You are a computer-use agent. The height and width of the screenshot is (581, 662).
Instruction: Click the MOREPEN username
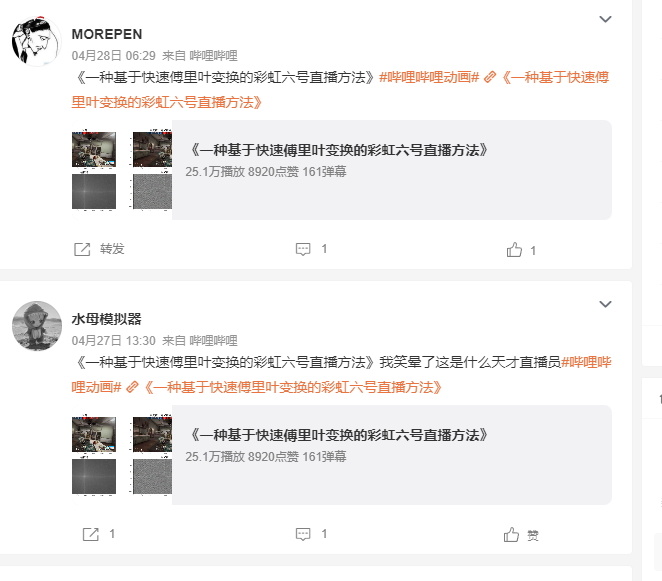click(107, 34)
